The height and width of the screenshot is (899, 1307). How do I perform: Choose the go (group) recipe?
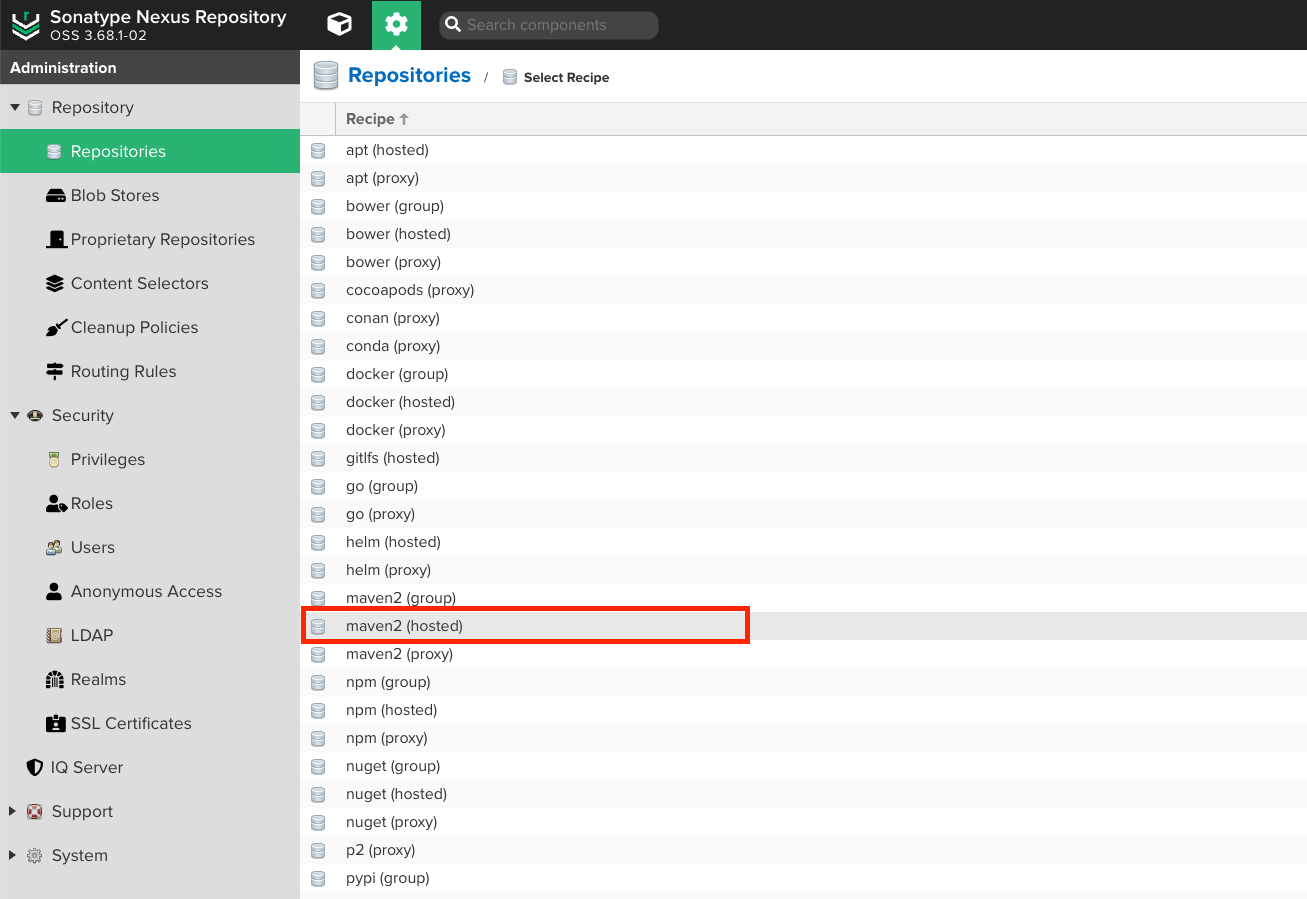[x=803, y=486]
